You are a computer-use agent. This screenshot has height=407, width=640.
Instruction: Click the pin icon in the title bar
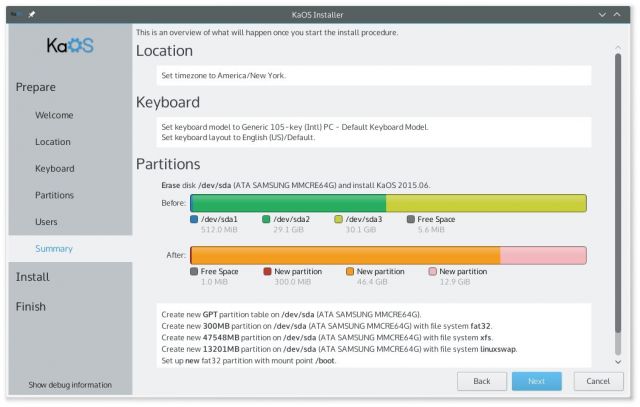pyautogui.click(x=31, y=14)
